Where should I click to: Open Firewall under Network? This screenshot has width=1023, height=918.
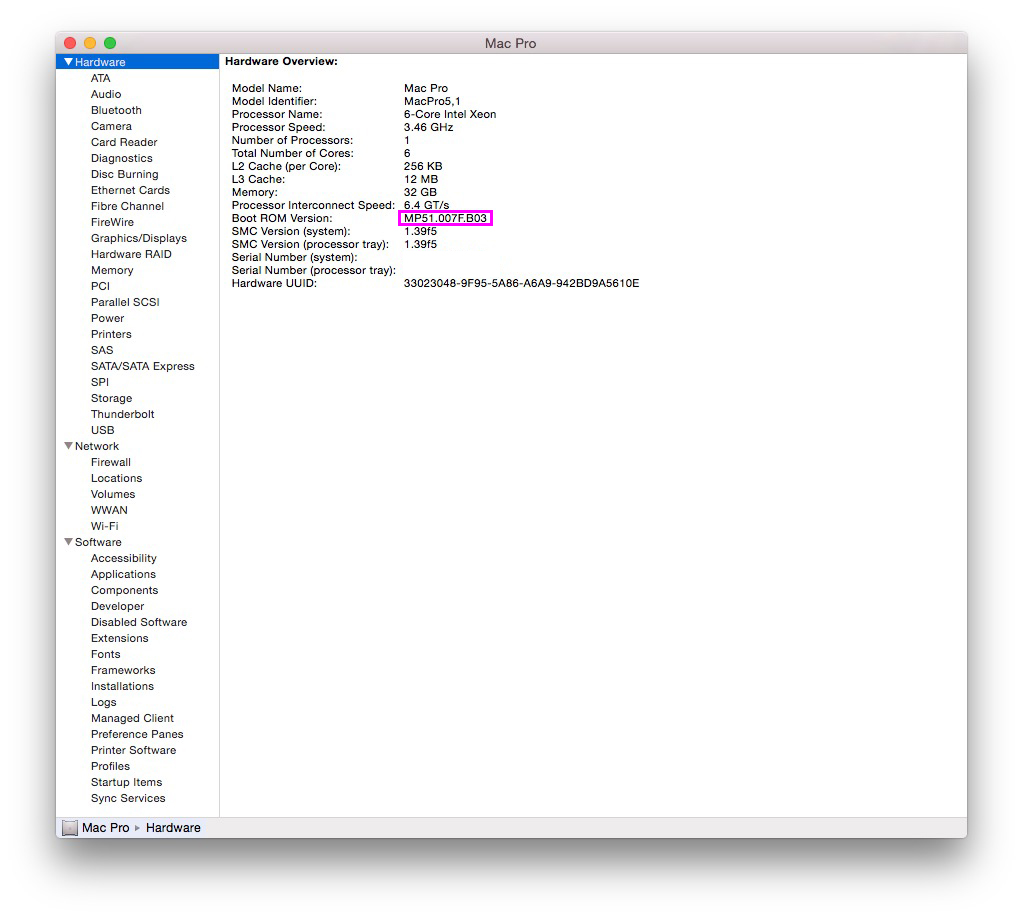point(110,462)
